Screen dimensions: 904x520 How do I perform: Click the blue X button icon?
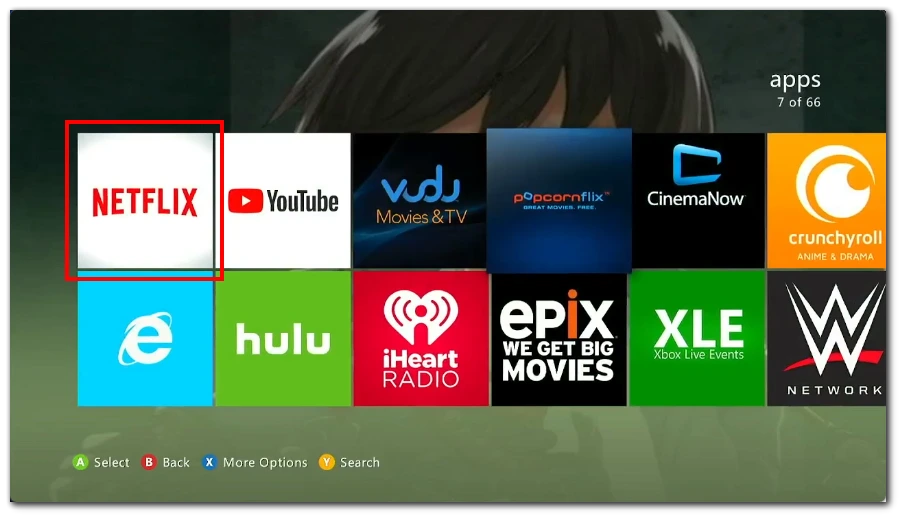pyautogui.click(x=209, y=462)
